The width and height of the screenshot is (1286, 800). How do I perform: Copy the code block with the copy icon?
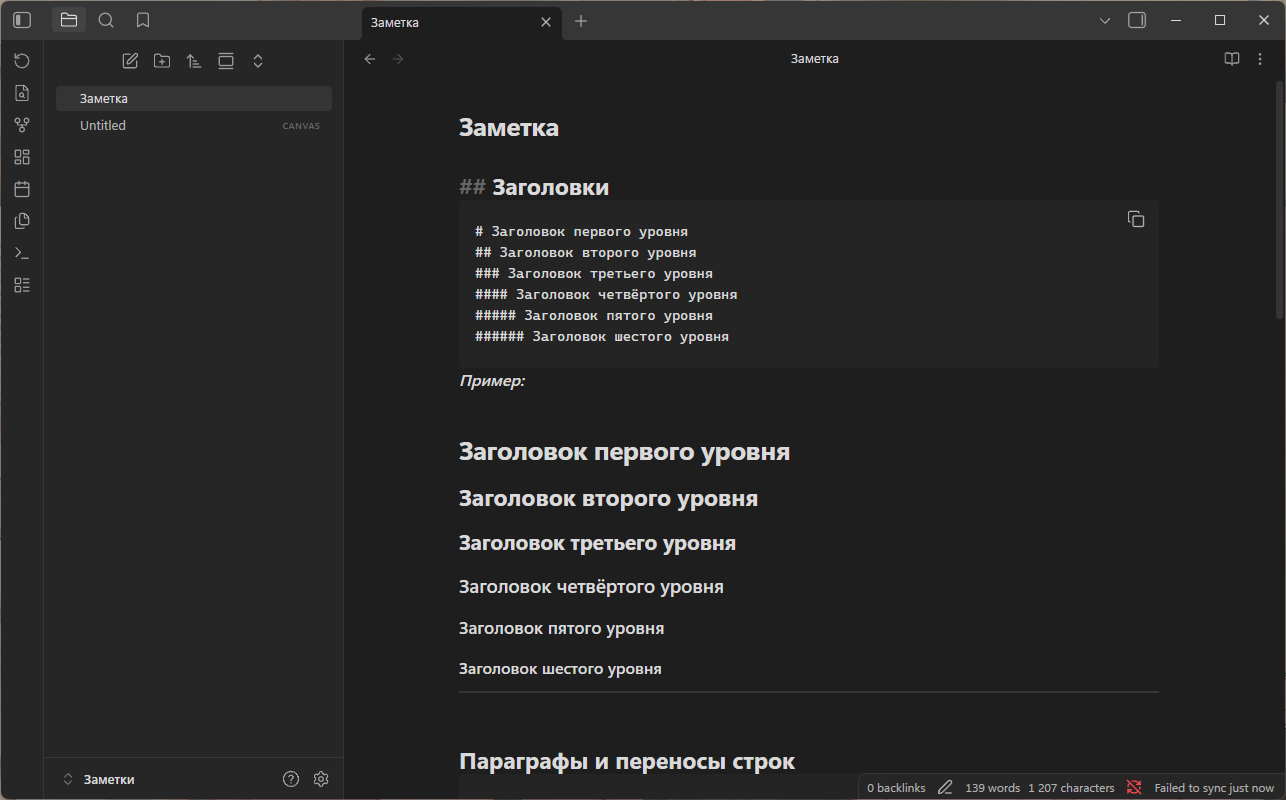tap(1135, 219)
